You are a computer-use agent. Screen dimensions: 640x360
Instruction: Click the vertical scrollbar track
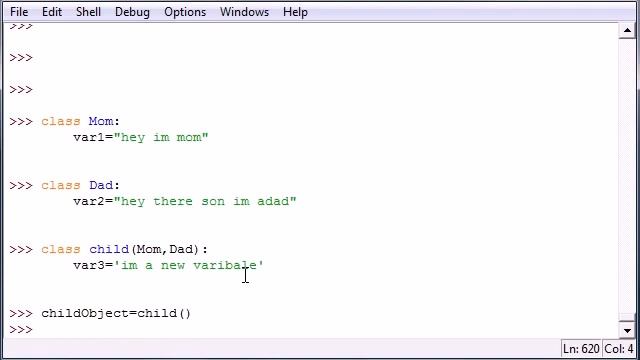tap(627, 176)
